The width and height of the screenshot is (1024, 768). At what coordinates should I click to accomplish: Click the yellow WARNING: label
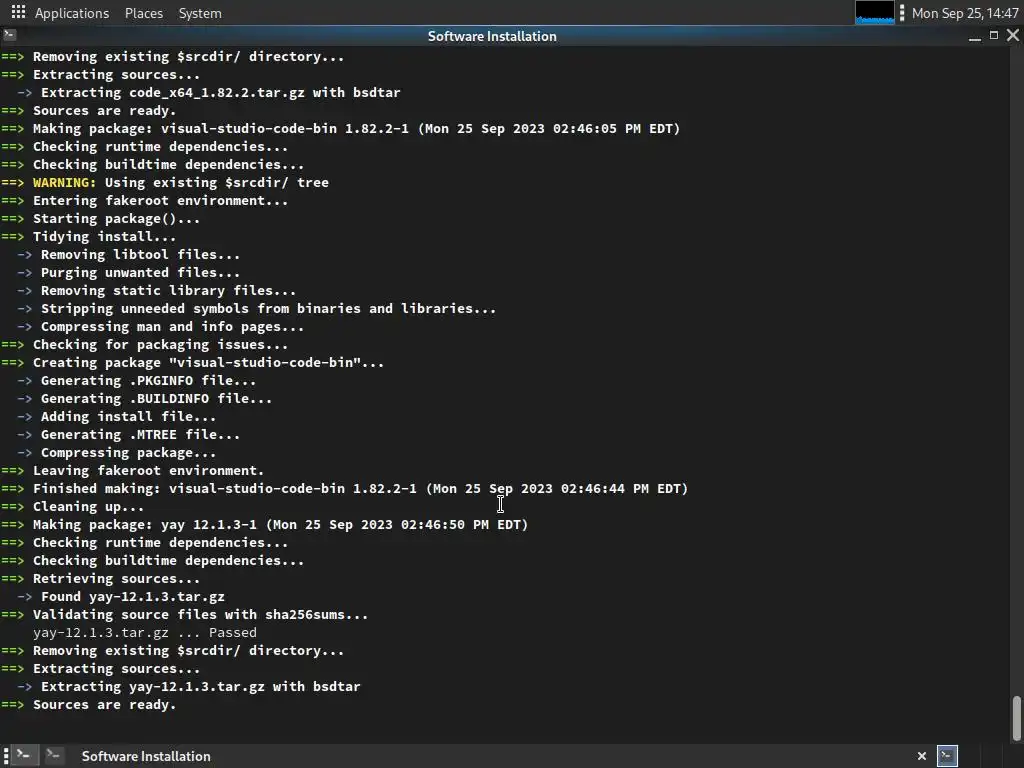tap(65, 183)
